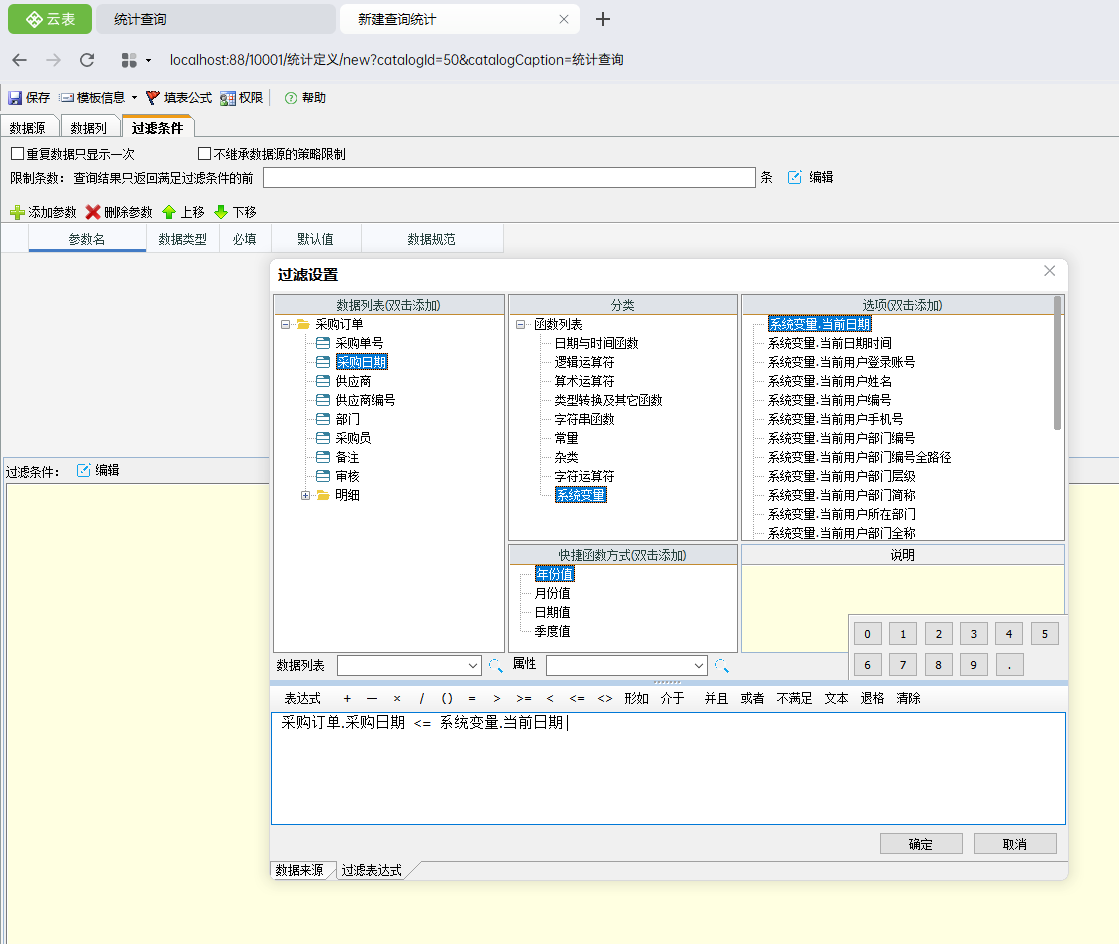Open the 填表公式 formula tool
1119x944 pixels.
tap(153, 98)
